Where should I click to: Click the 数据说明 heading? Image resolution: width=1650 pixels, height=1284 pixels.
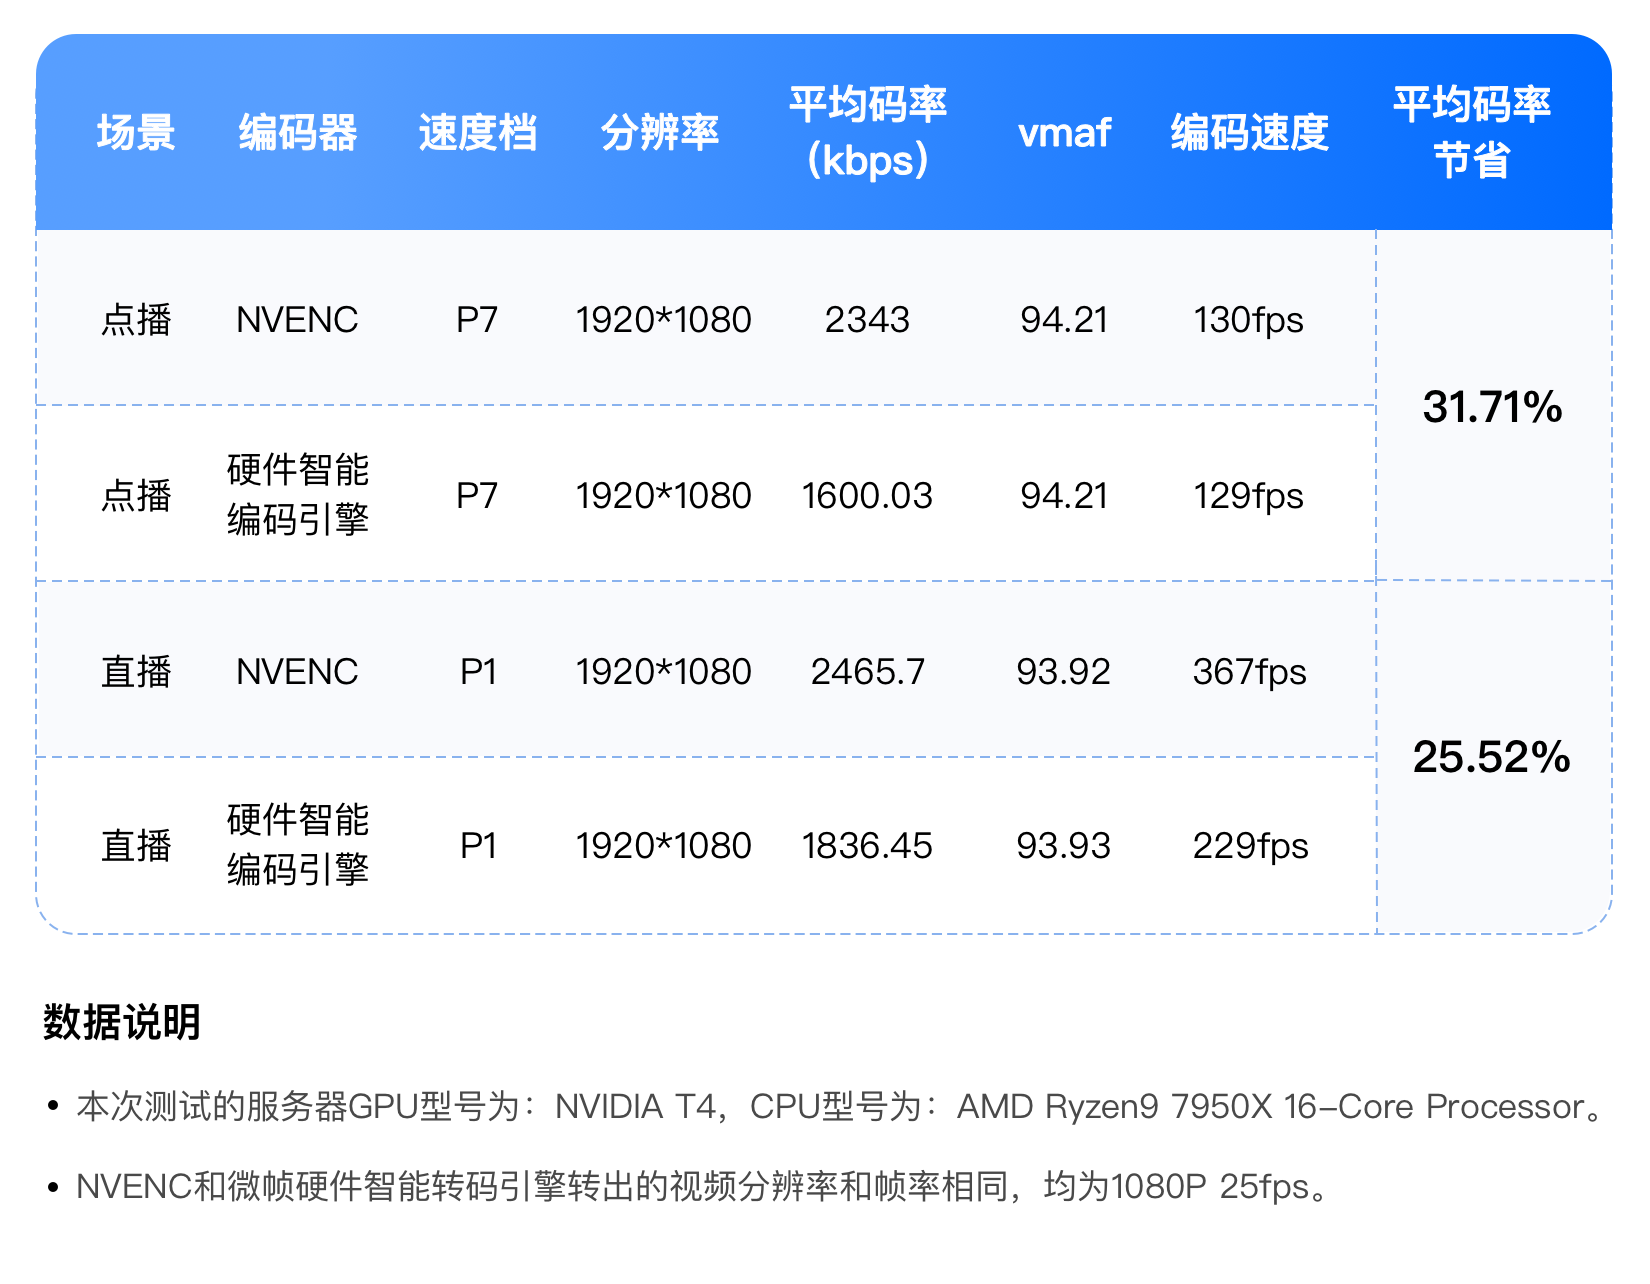tap(122, 1022)
